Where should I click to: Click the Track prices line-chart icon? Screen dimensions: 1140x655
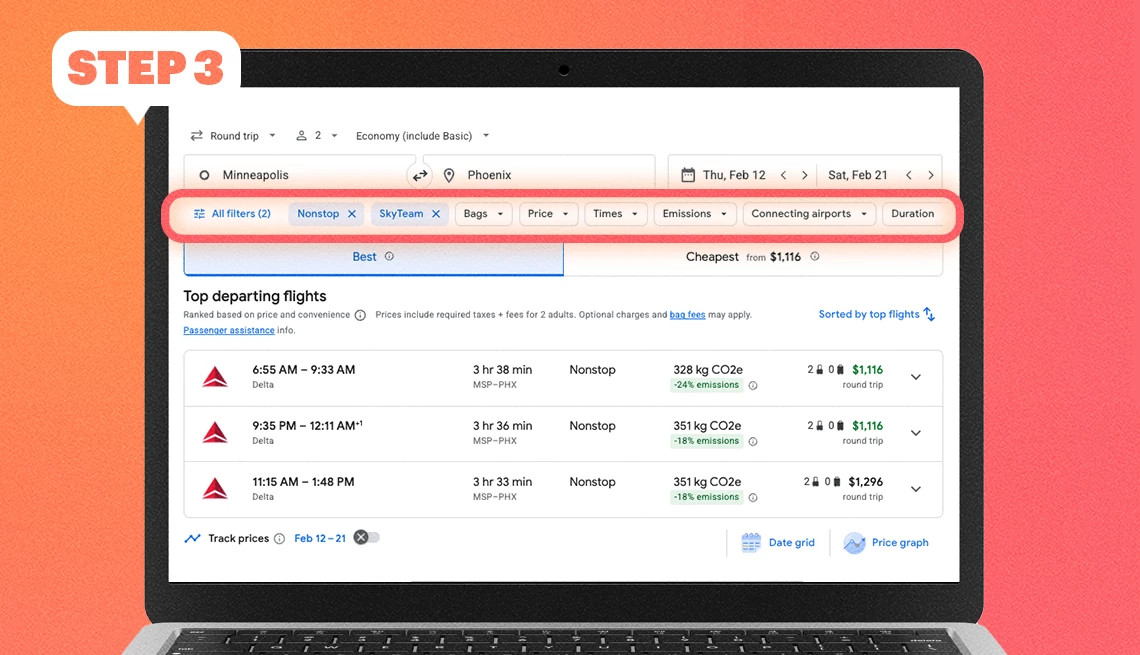[x=192, y=538]
